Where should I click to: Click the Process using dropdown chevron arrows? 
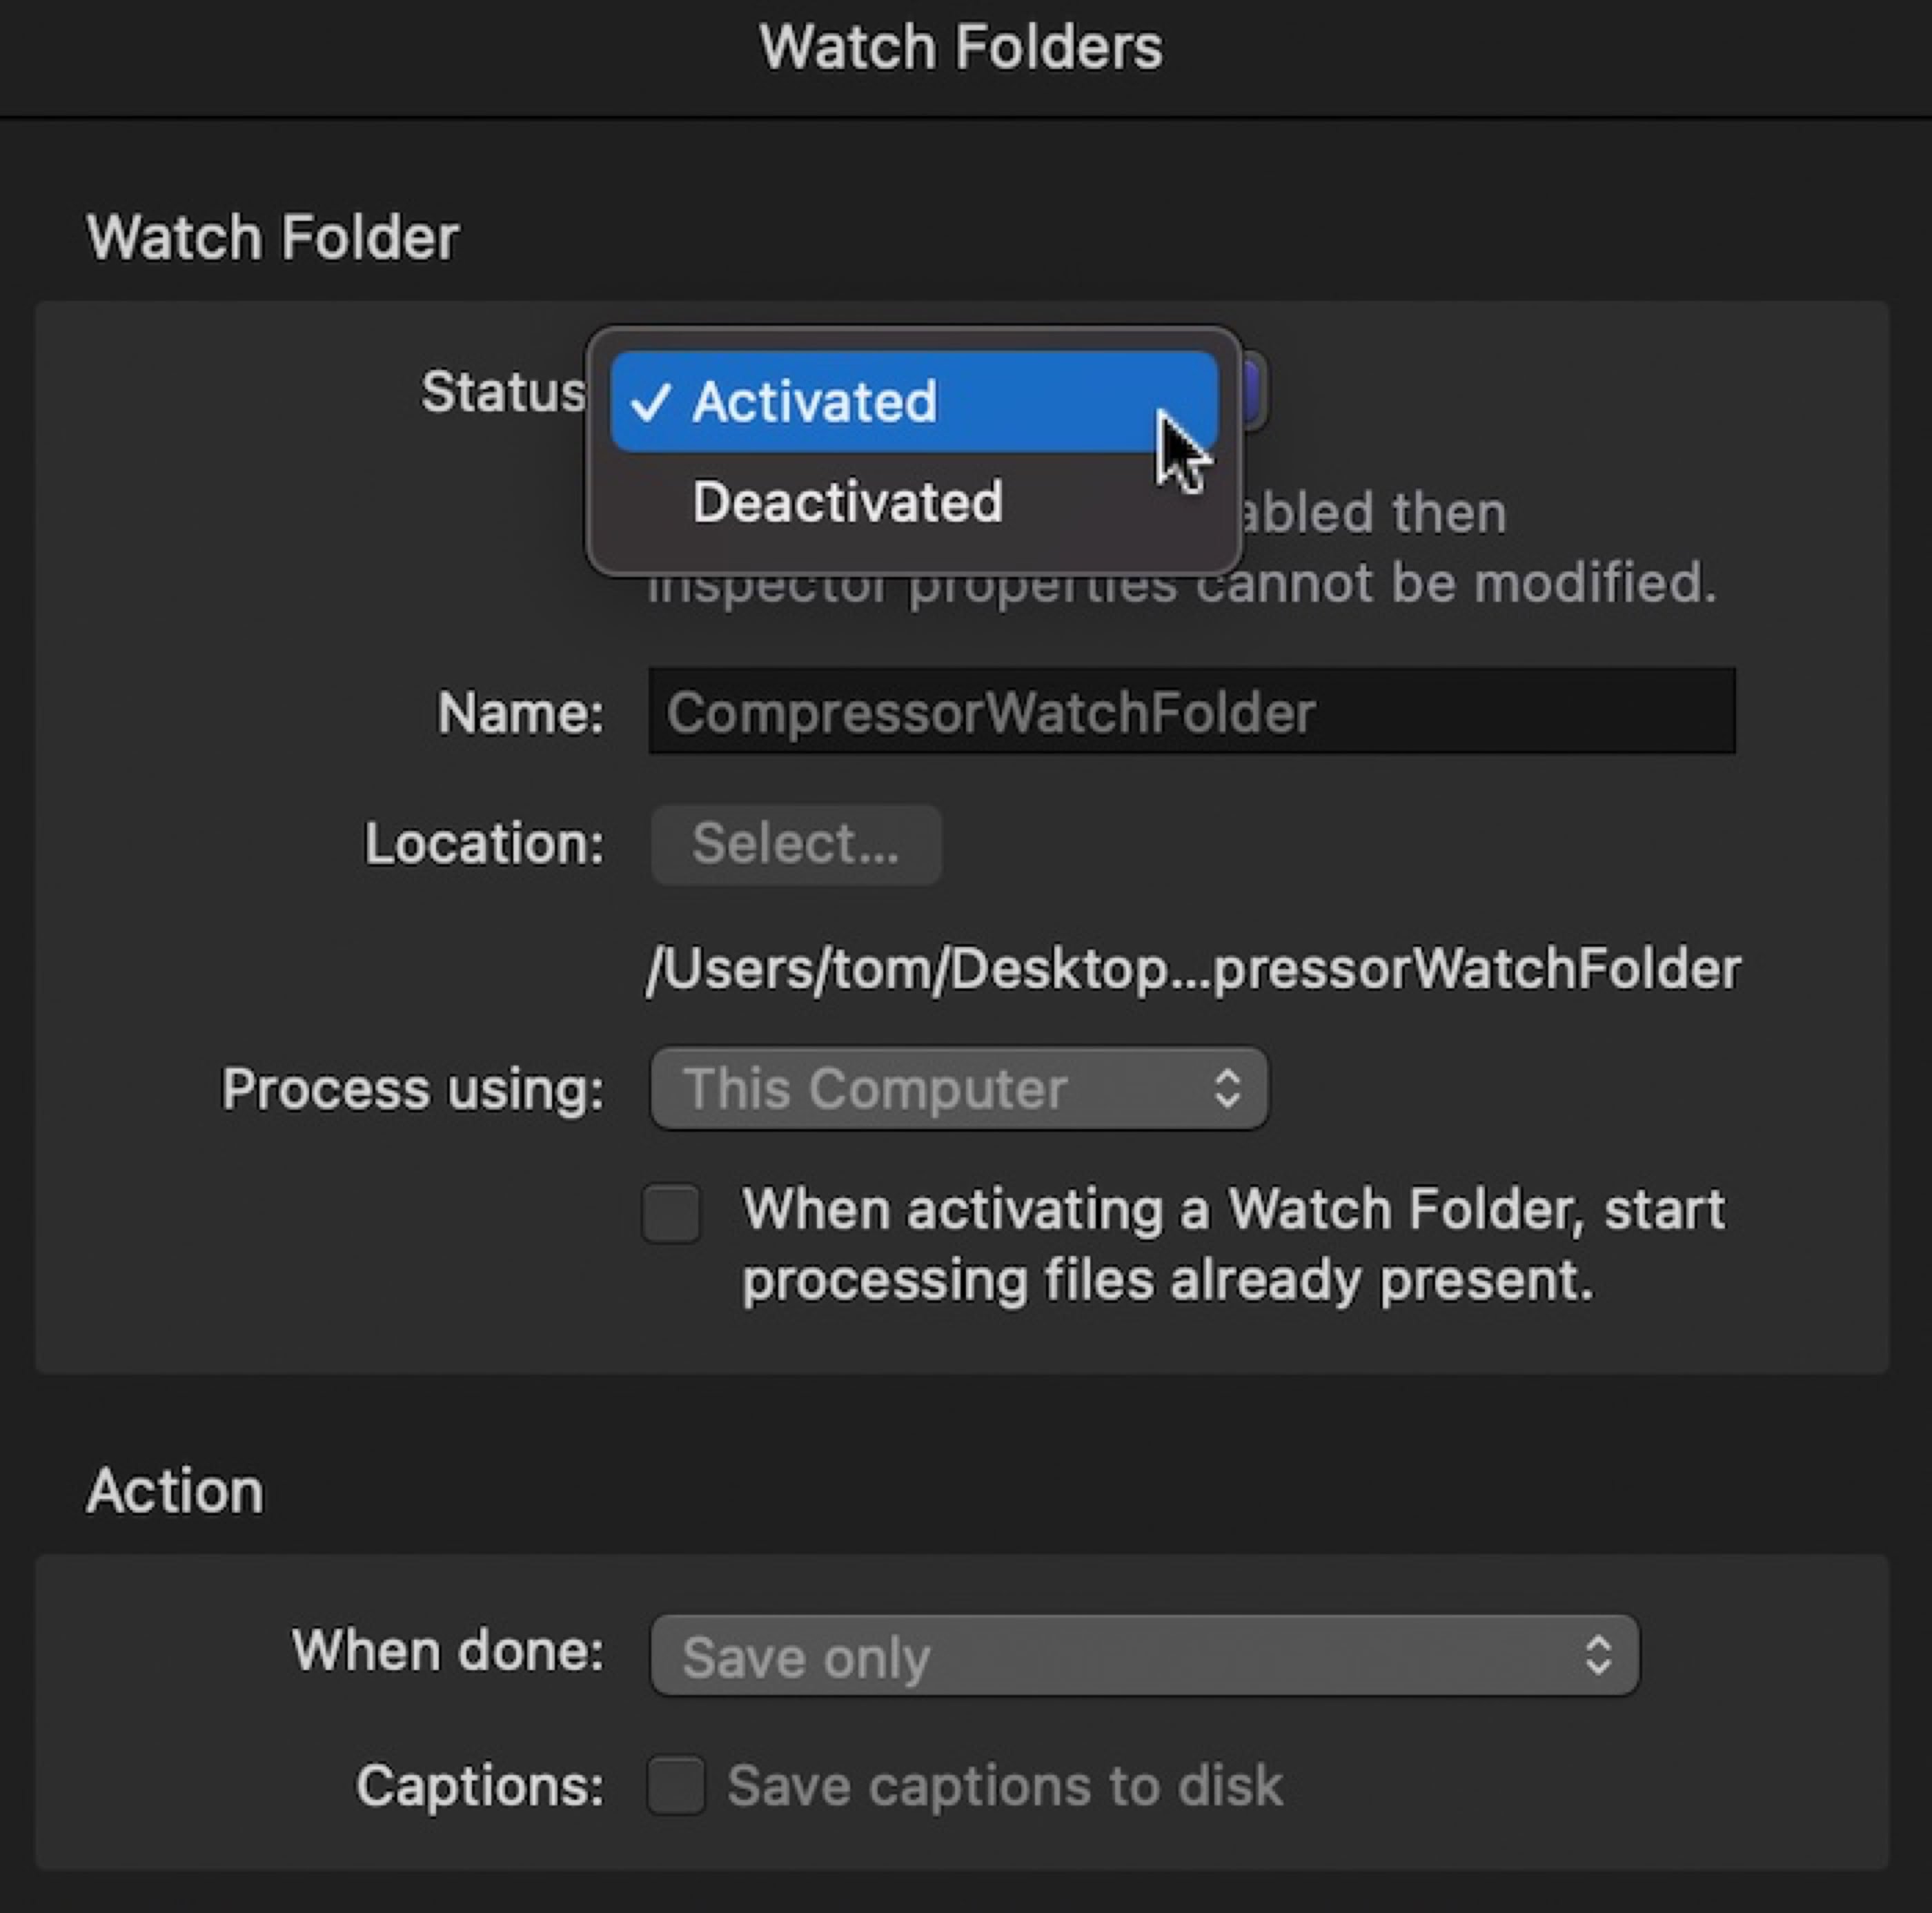coord(1228,1088)
